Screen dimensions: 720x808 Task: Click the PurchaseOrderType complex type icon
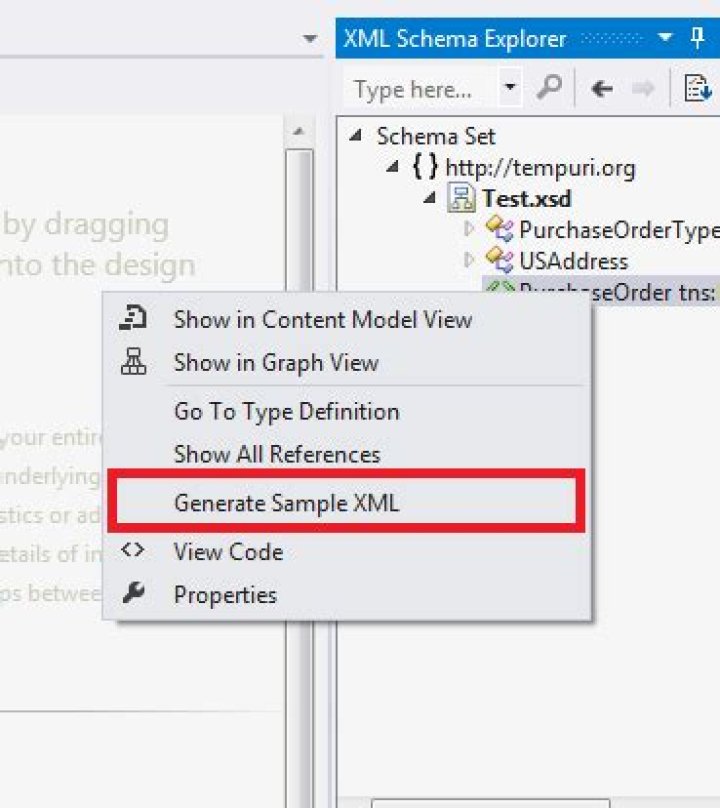[x=499, y=230]
